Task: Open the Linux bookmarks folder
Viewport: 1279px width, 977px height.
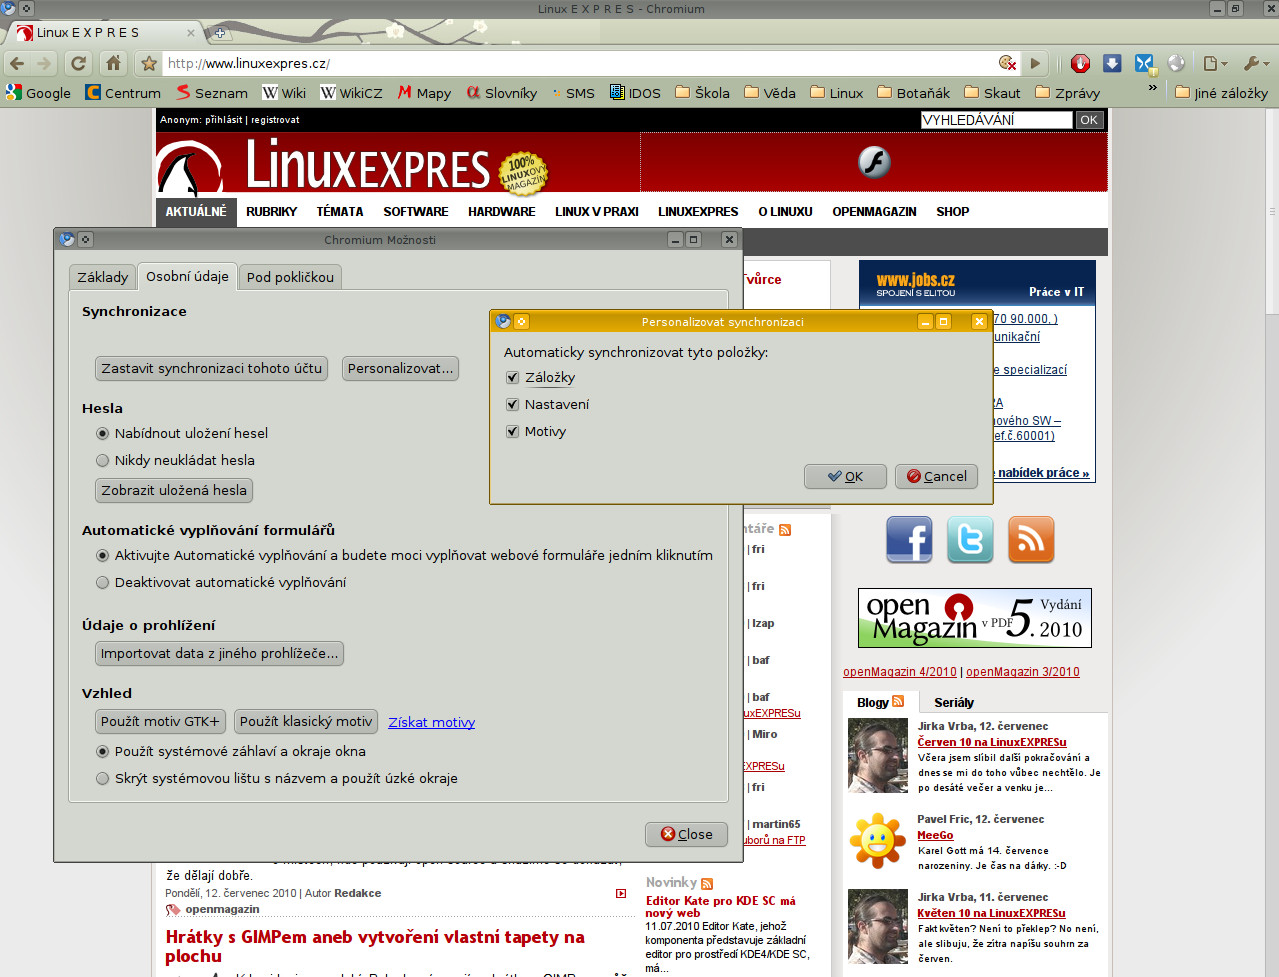Action: pos(836,93)
